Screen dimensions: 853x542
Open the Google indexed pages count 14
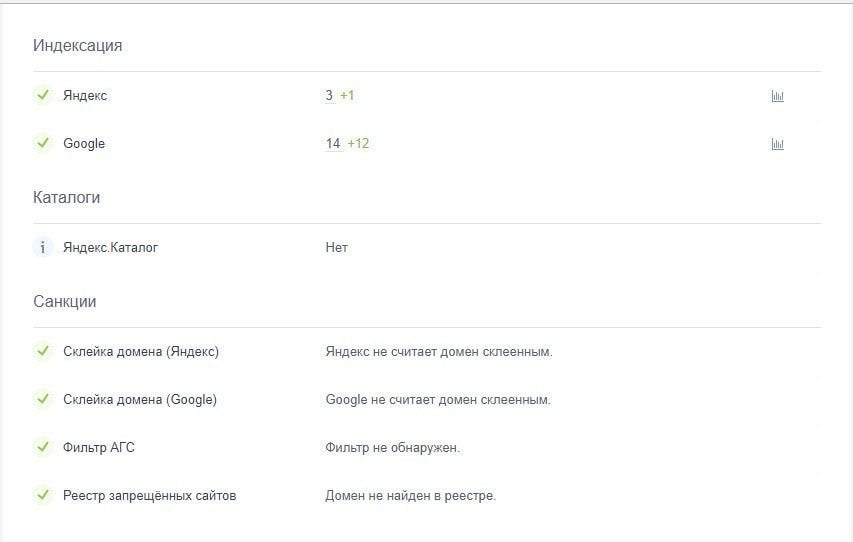click(333, 144)
